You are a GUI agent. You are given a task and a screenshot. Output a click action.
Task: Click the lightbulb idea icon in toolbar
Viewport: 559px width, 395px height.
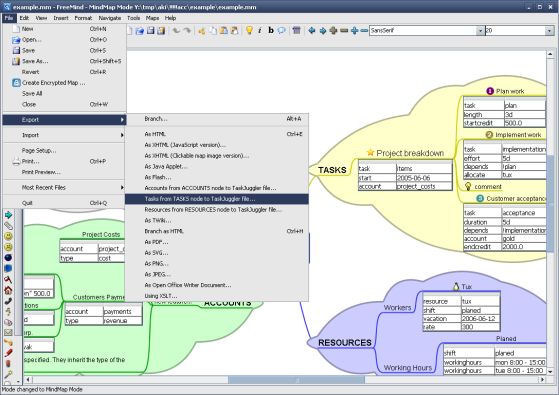249,30
